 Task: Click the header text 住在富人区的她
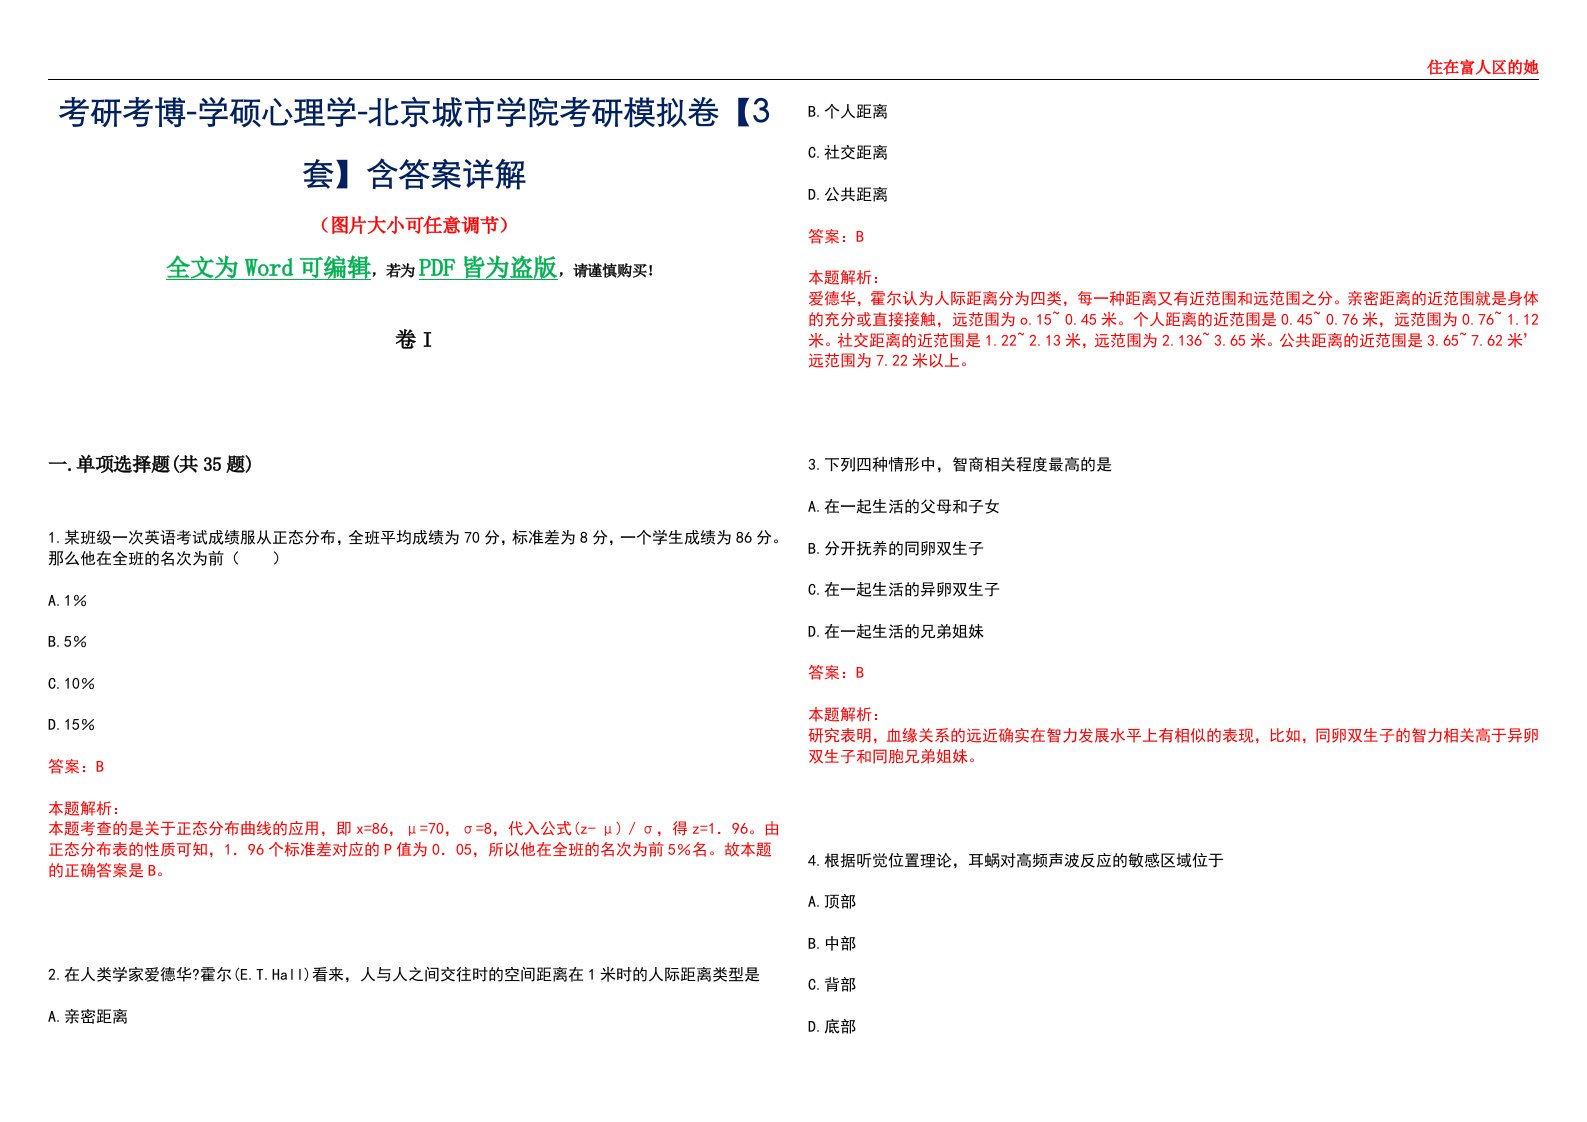[1482, 67]
